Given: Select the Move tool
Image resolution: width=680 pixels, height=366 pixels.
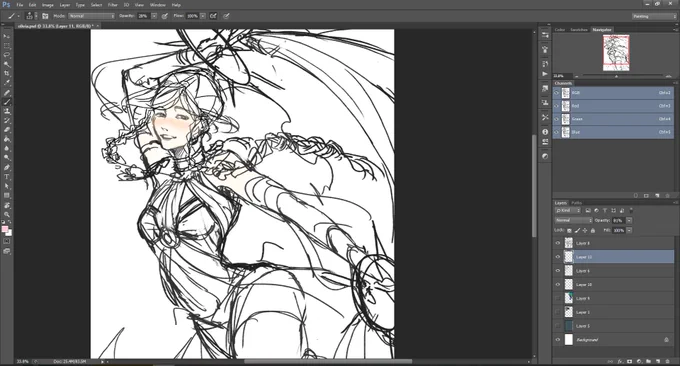Looking at the screenshot, I should point(7,36).
